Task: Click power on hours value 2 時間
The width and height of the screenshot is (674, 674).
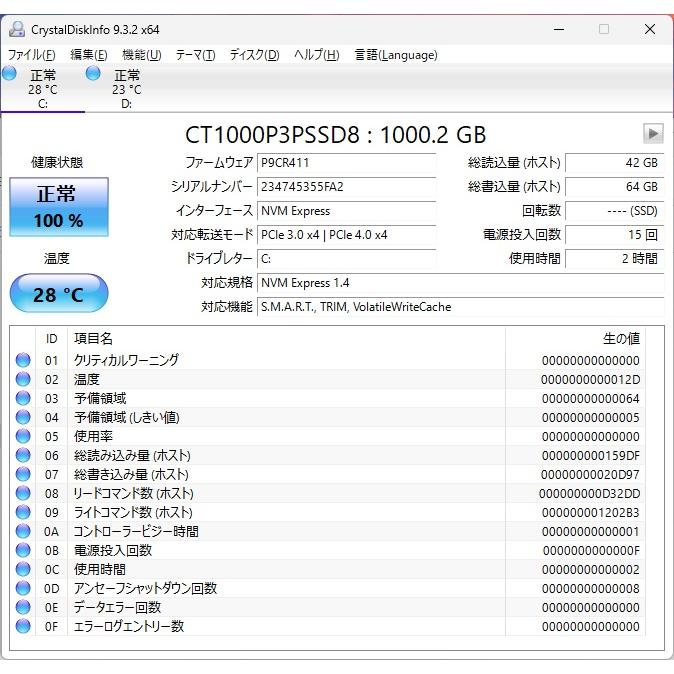Action: pyautogui.click(x=614, y=259)
